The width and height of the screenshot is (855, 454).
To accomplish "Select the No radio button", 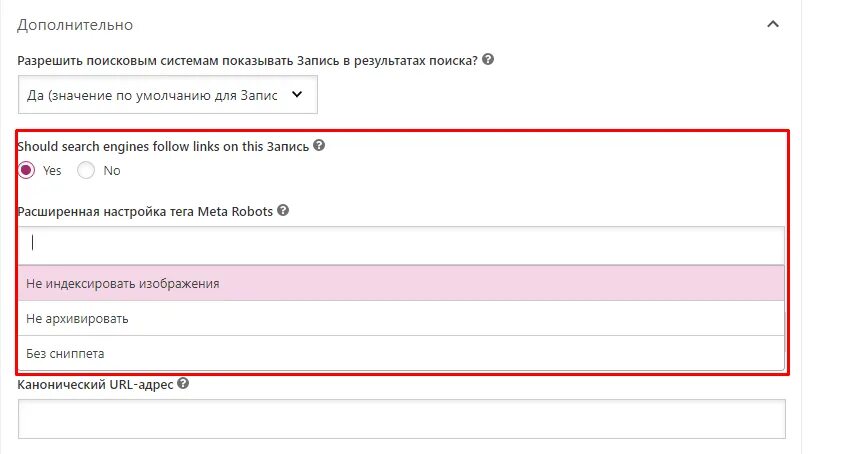I will point(86,170).
